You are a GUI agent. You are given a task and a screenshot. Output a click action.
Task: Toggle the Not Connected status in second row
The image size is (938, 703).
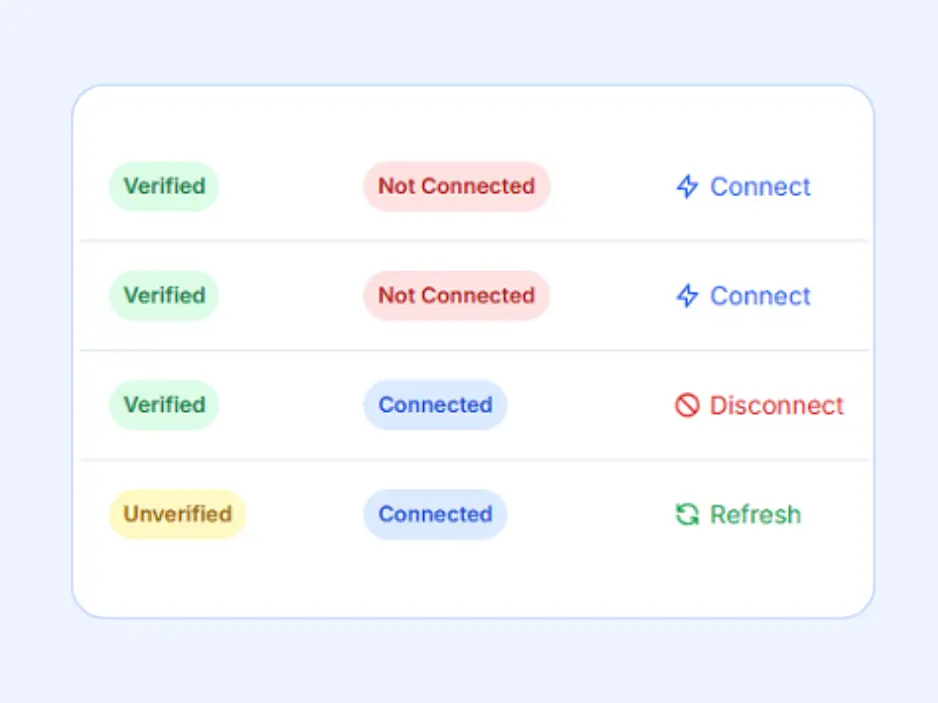[x=456, y=296]
